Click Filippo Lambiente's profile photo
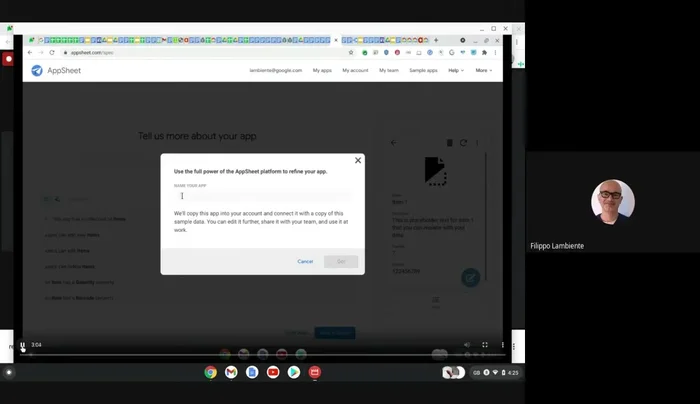700x404 pixels. point(612,201)
